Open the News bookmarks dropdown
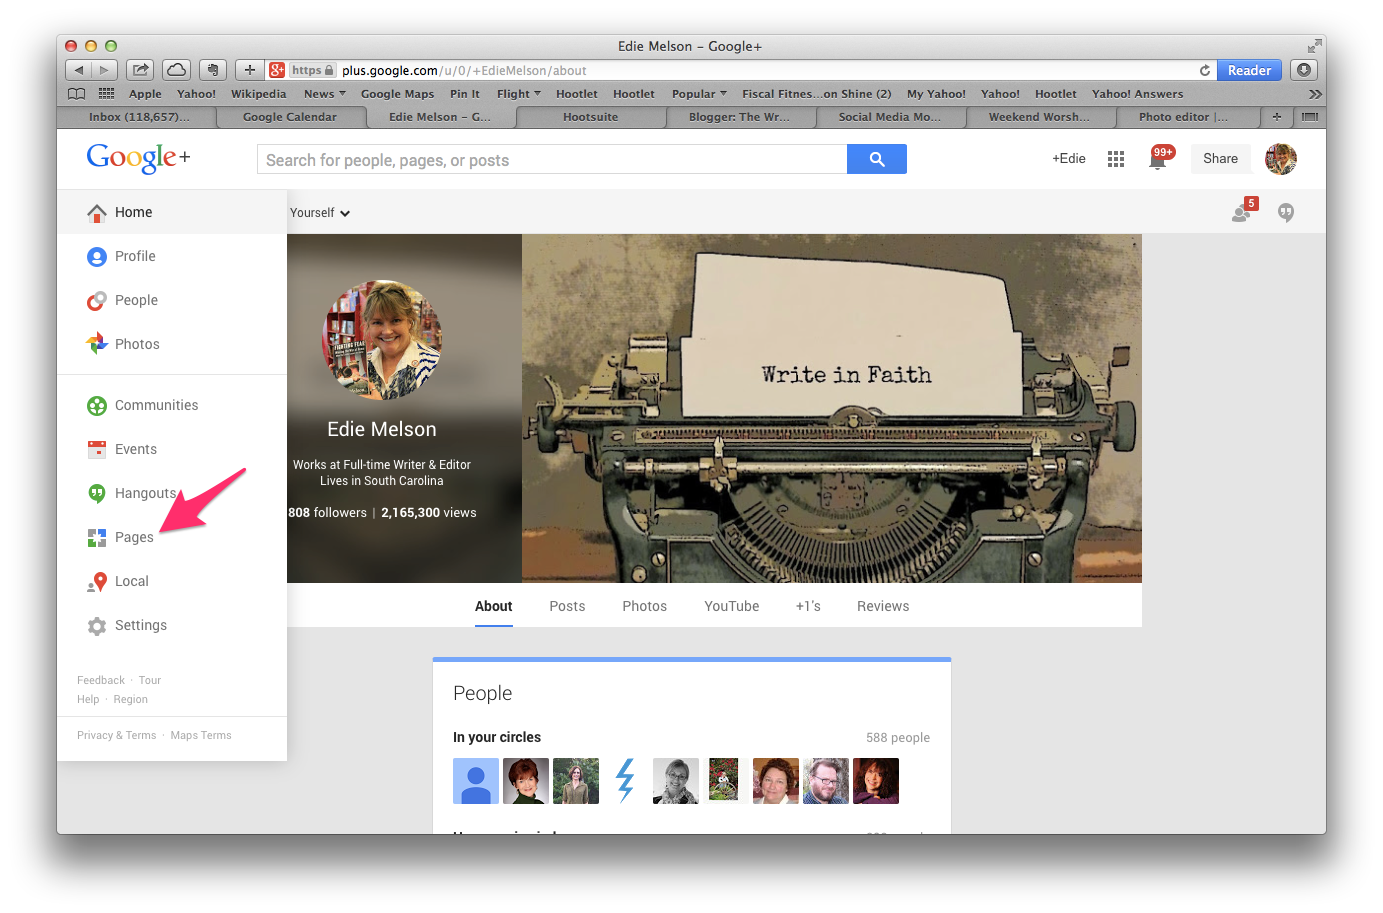 (x=325, y=94)
